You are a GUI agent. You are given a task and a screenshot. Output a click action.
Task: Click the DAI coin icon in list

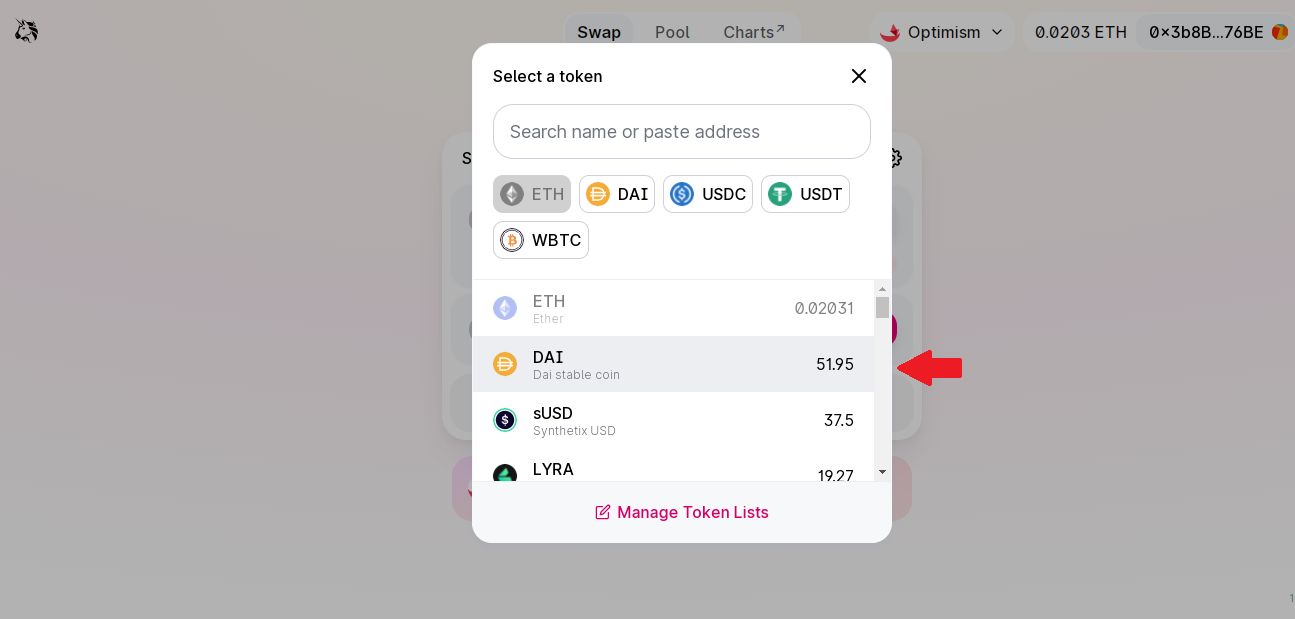click(x=505, y=364)
